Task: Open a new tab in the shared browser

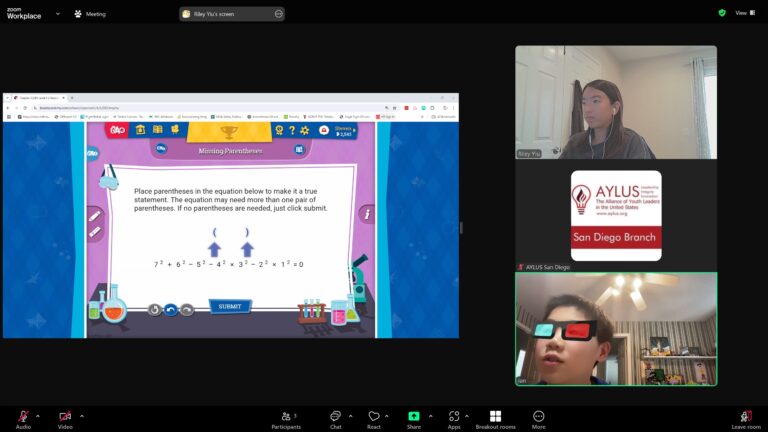Action: click(72, 98)
